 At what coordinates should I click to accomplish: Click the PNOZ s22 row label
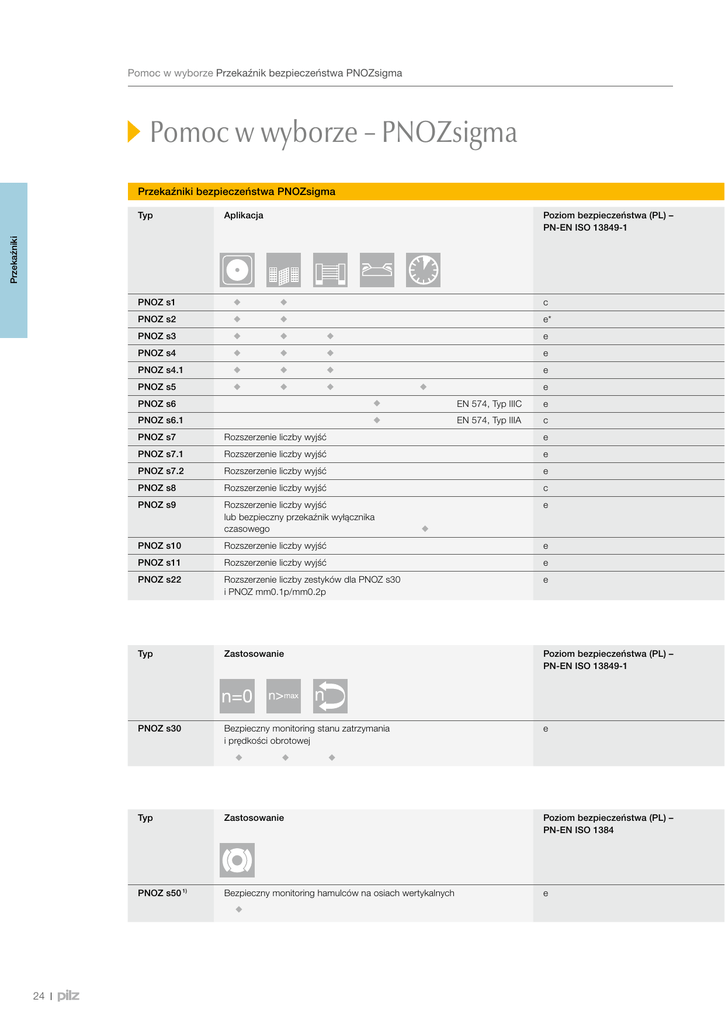[x=159, y=579]
